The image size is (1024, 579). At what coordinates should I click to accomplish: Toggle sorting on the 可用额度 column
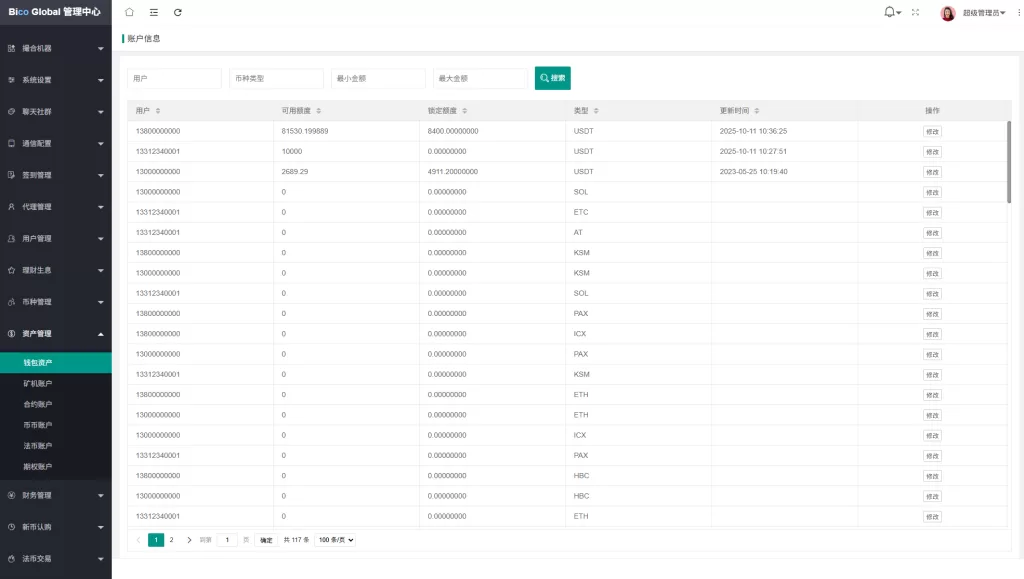pyautogui.click(x=319, y=110)
